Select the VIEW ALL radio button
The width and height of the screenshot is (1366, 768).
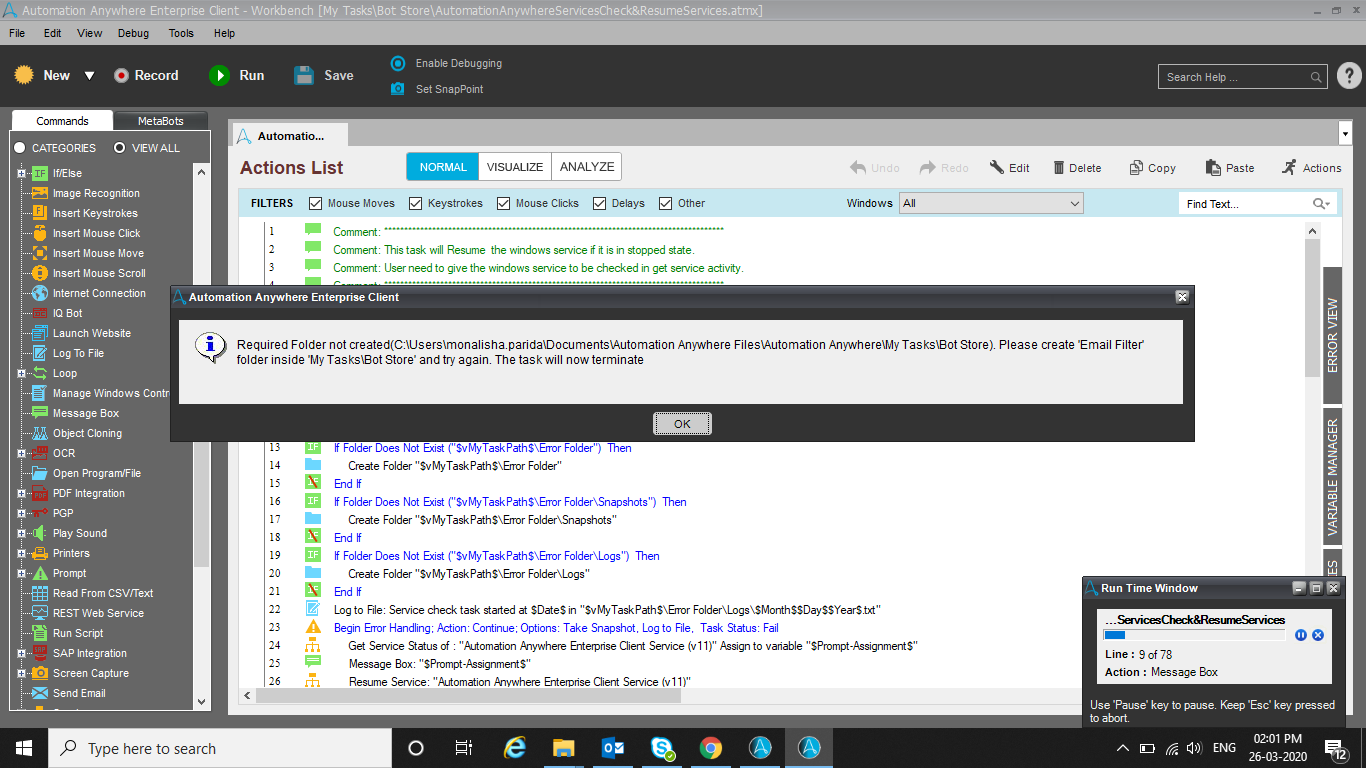click(120, 148)
